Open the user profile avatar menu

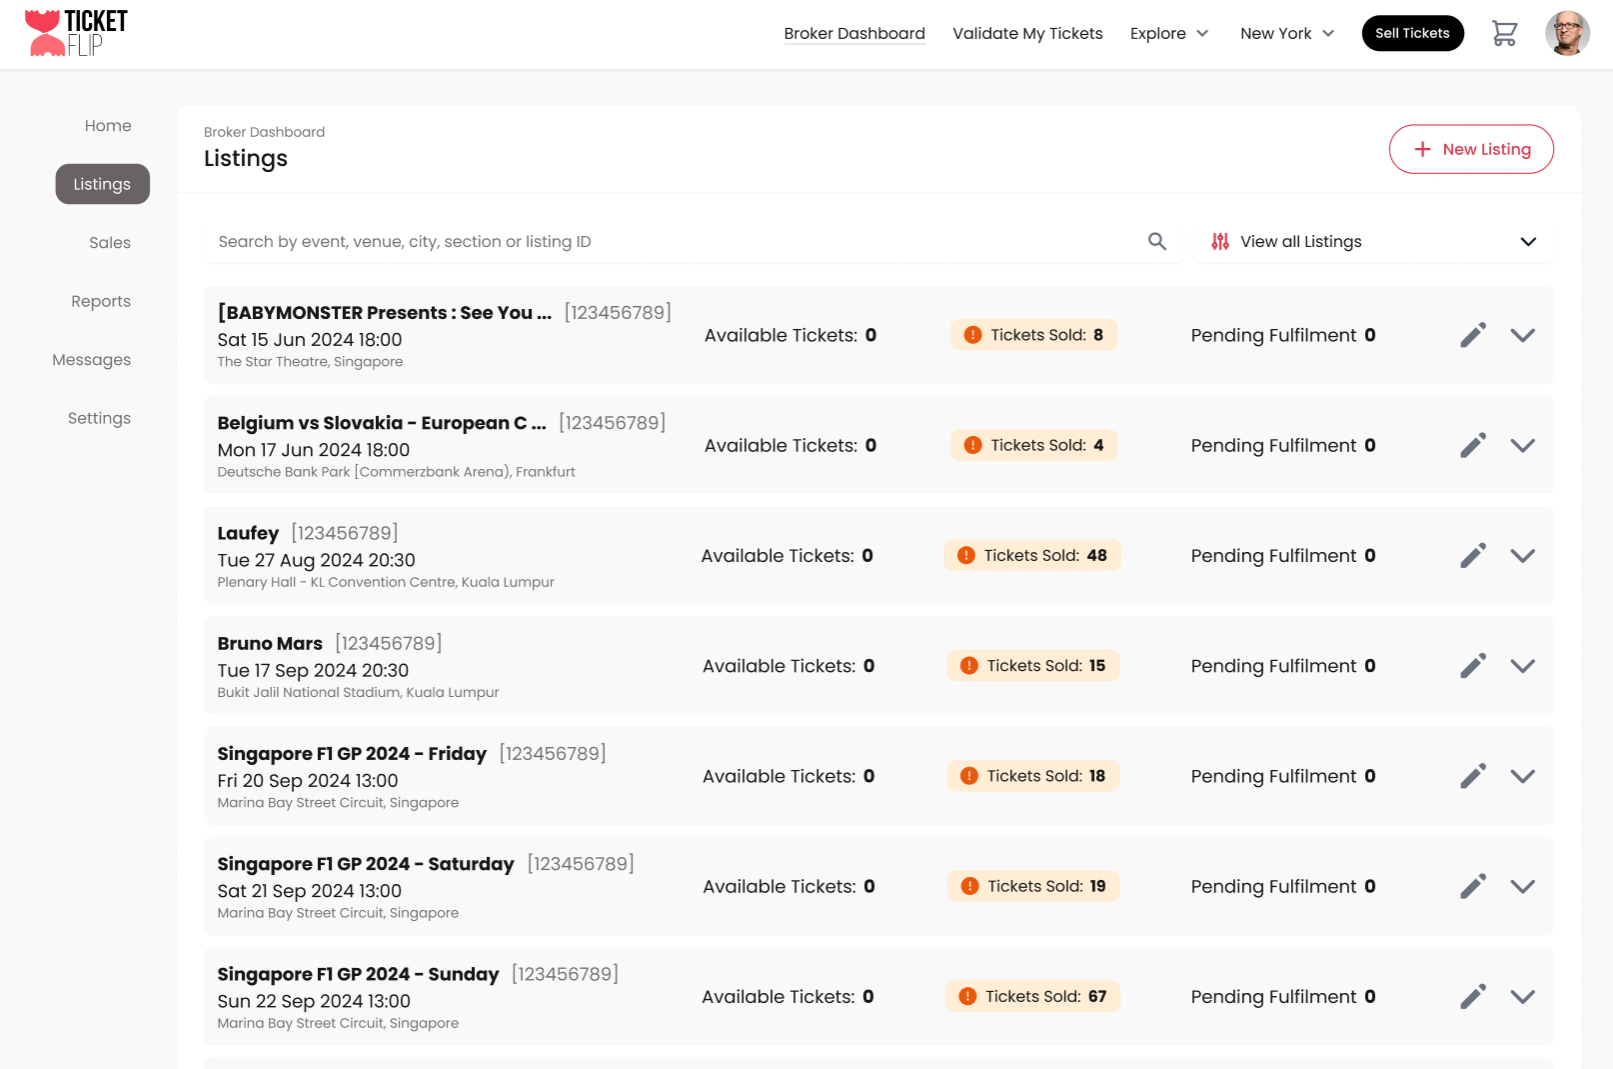pyautogui.click(x=1567, y=33)
